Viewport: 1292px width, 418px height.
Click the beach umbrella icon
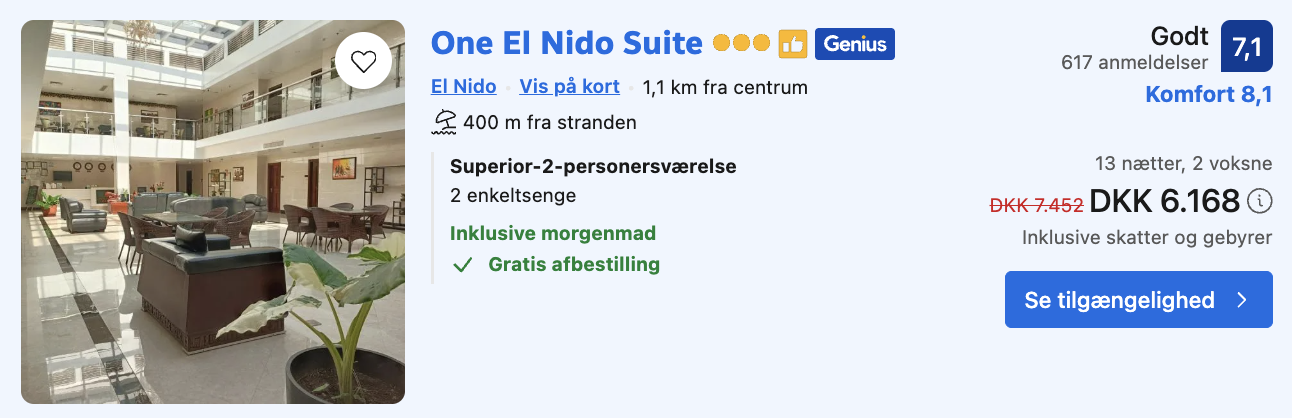coord(444,123)
